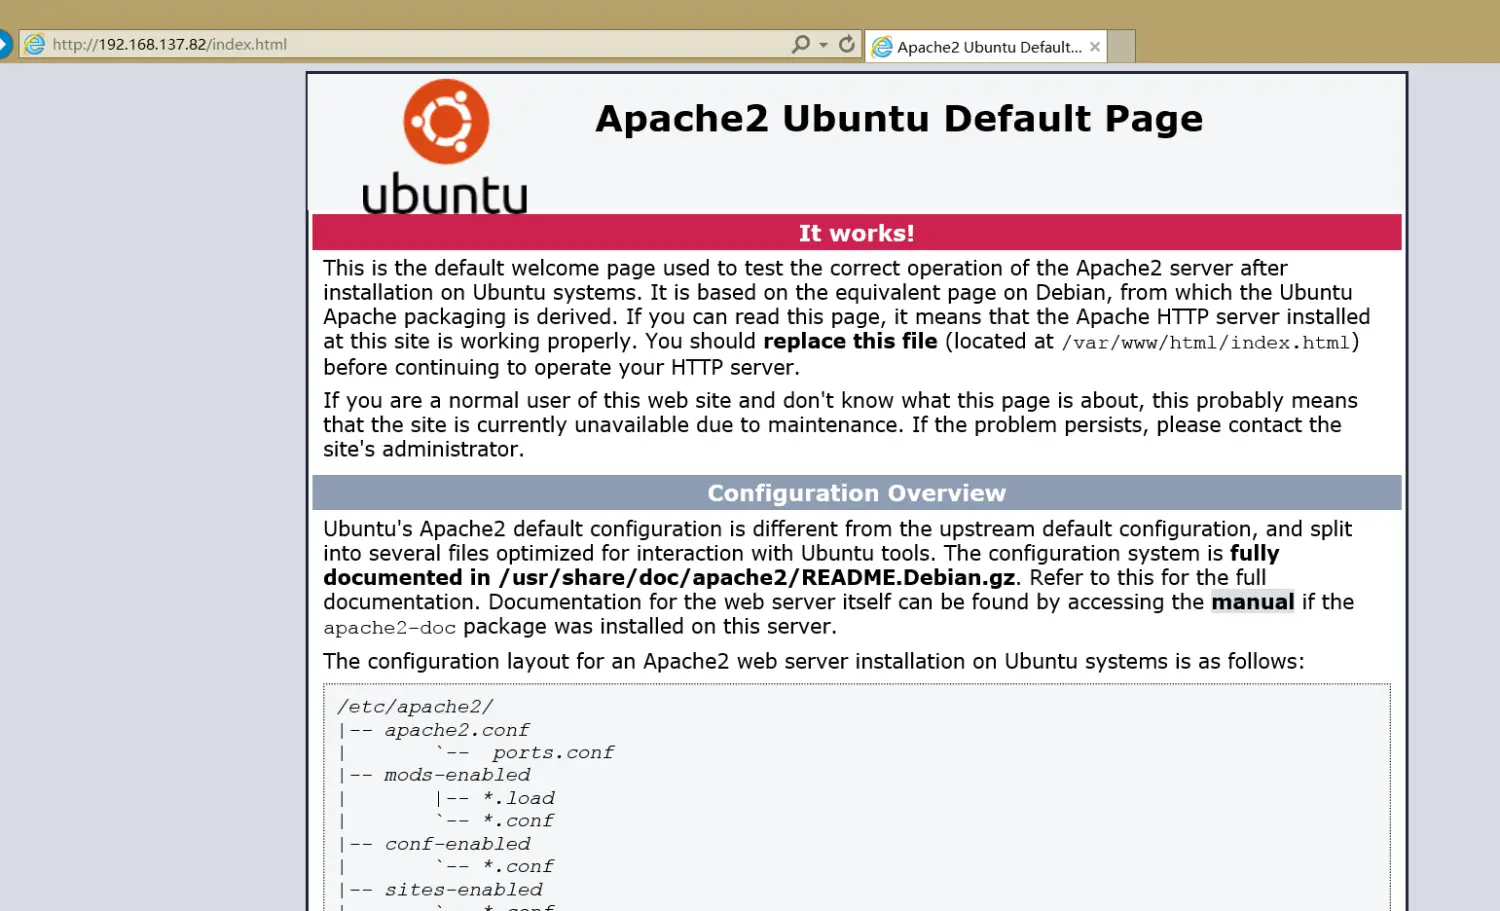Click the red It works! banner
1500x911 pixels.
[x=857, y=233]
